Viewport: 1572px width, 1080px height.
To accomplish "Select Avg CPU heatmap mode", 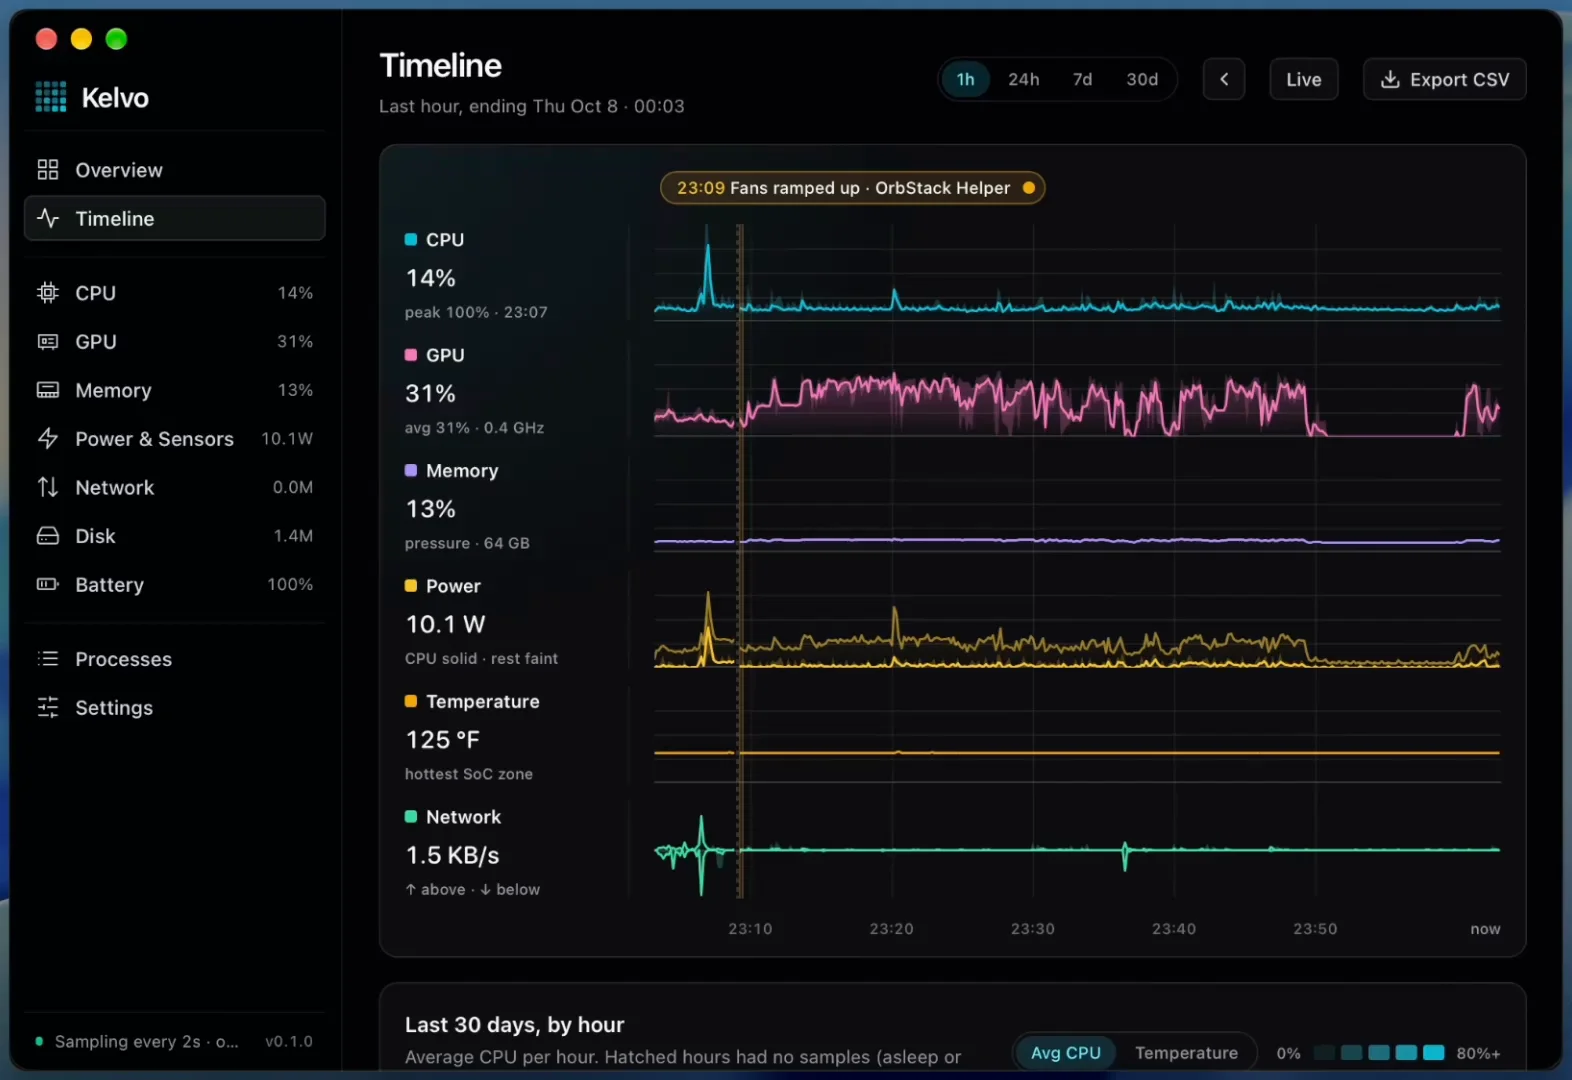I will pos(1066,1053).
